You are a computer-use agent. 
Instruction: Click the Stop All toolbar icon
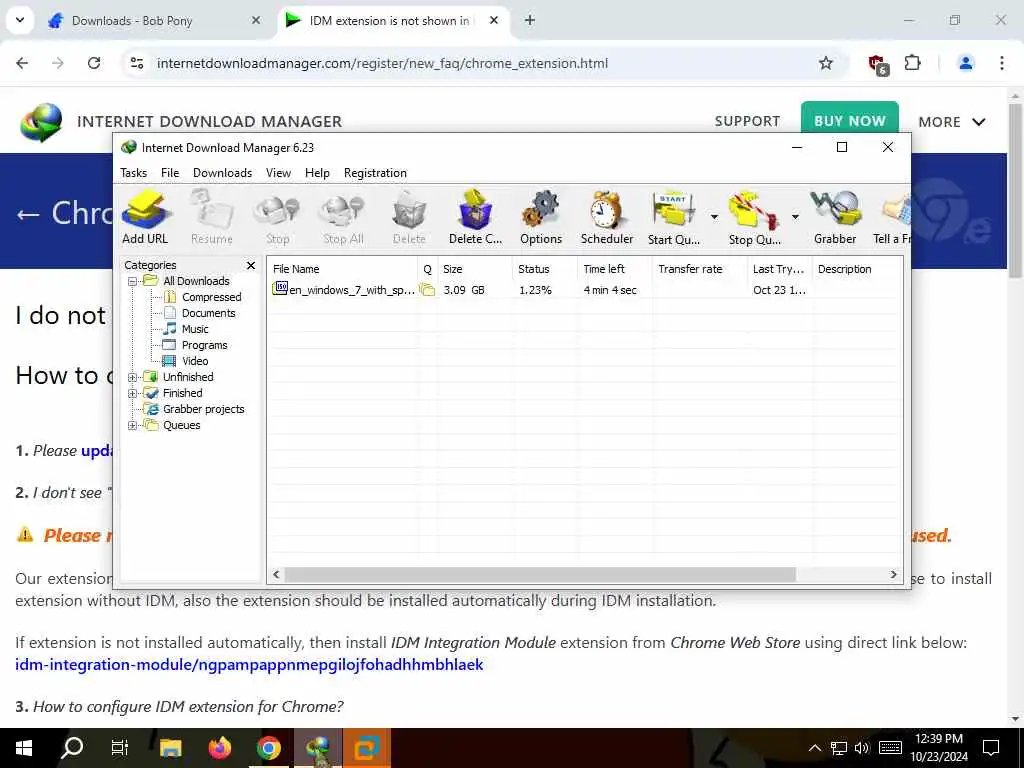344,217
